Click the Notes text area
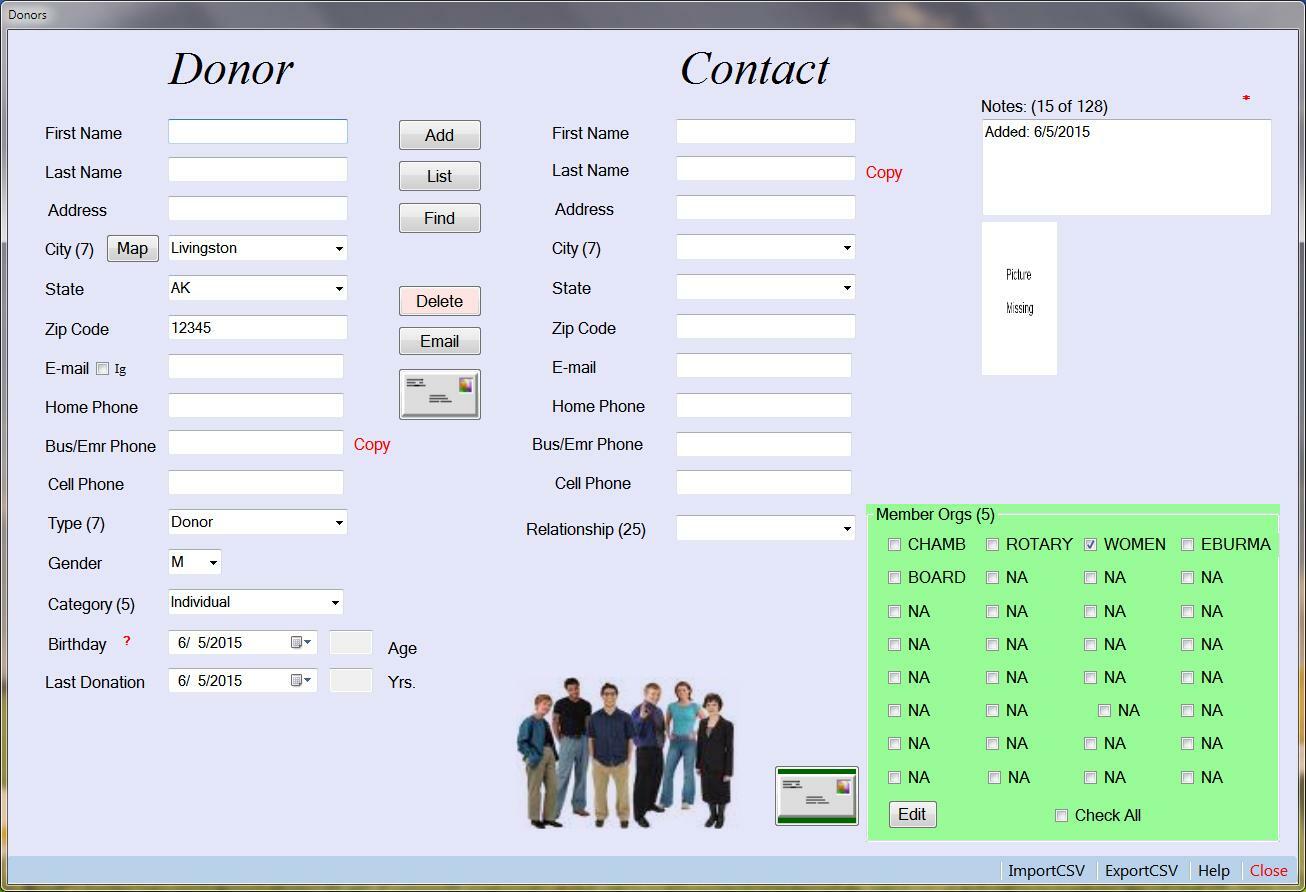 1127,167
